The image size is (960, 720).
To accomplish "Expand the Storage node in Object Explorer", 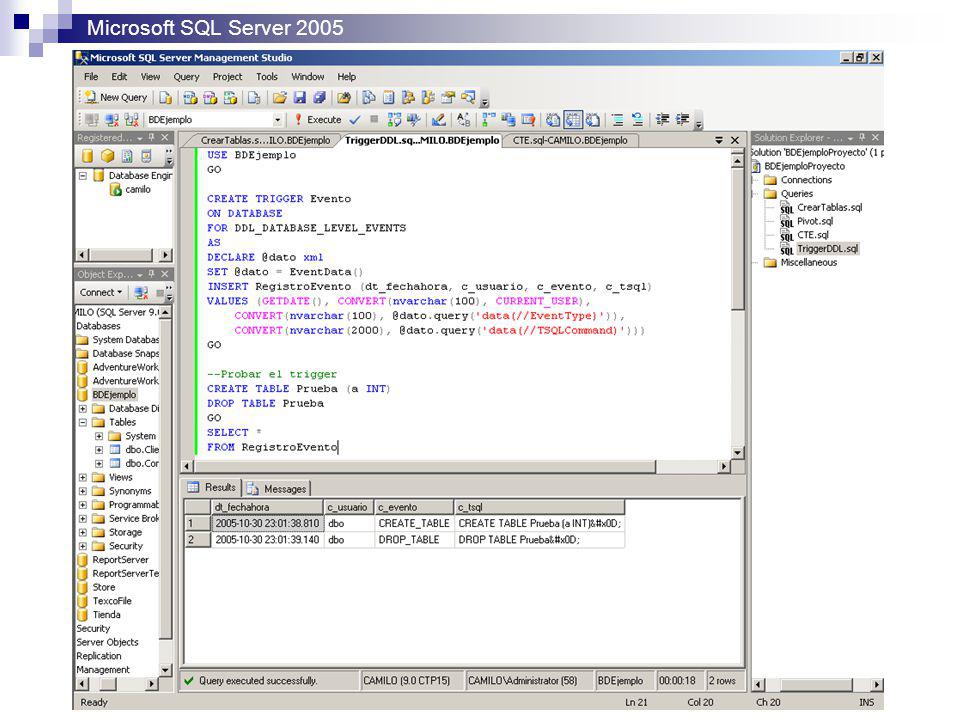I will [x=83, y=533].
